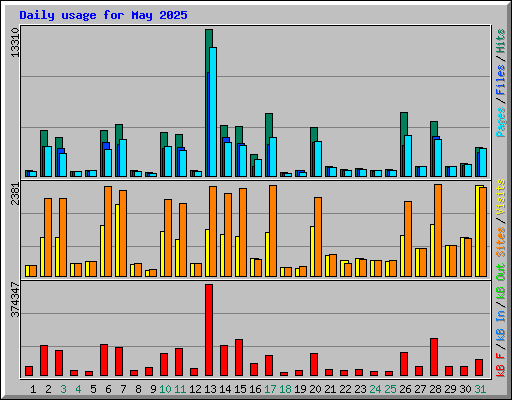512x400 pixels.
Task: Click the day 21 x-axis label
Action: tap(330, 389)
